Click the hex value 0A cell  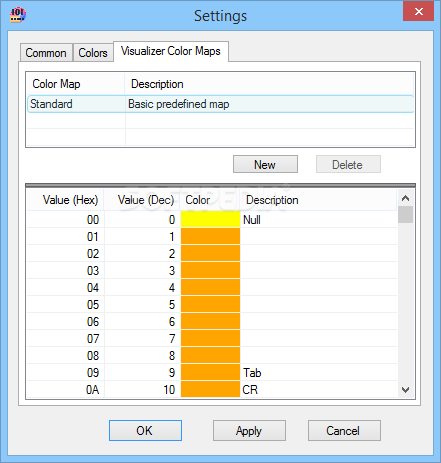65,389
